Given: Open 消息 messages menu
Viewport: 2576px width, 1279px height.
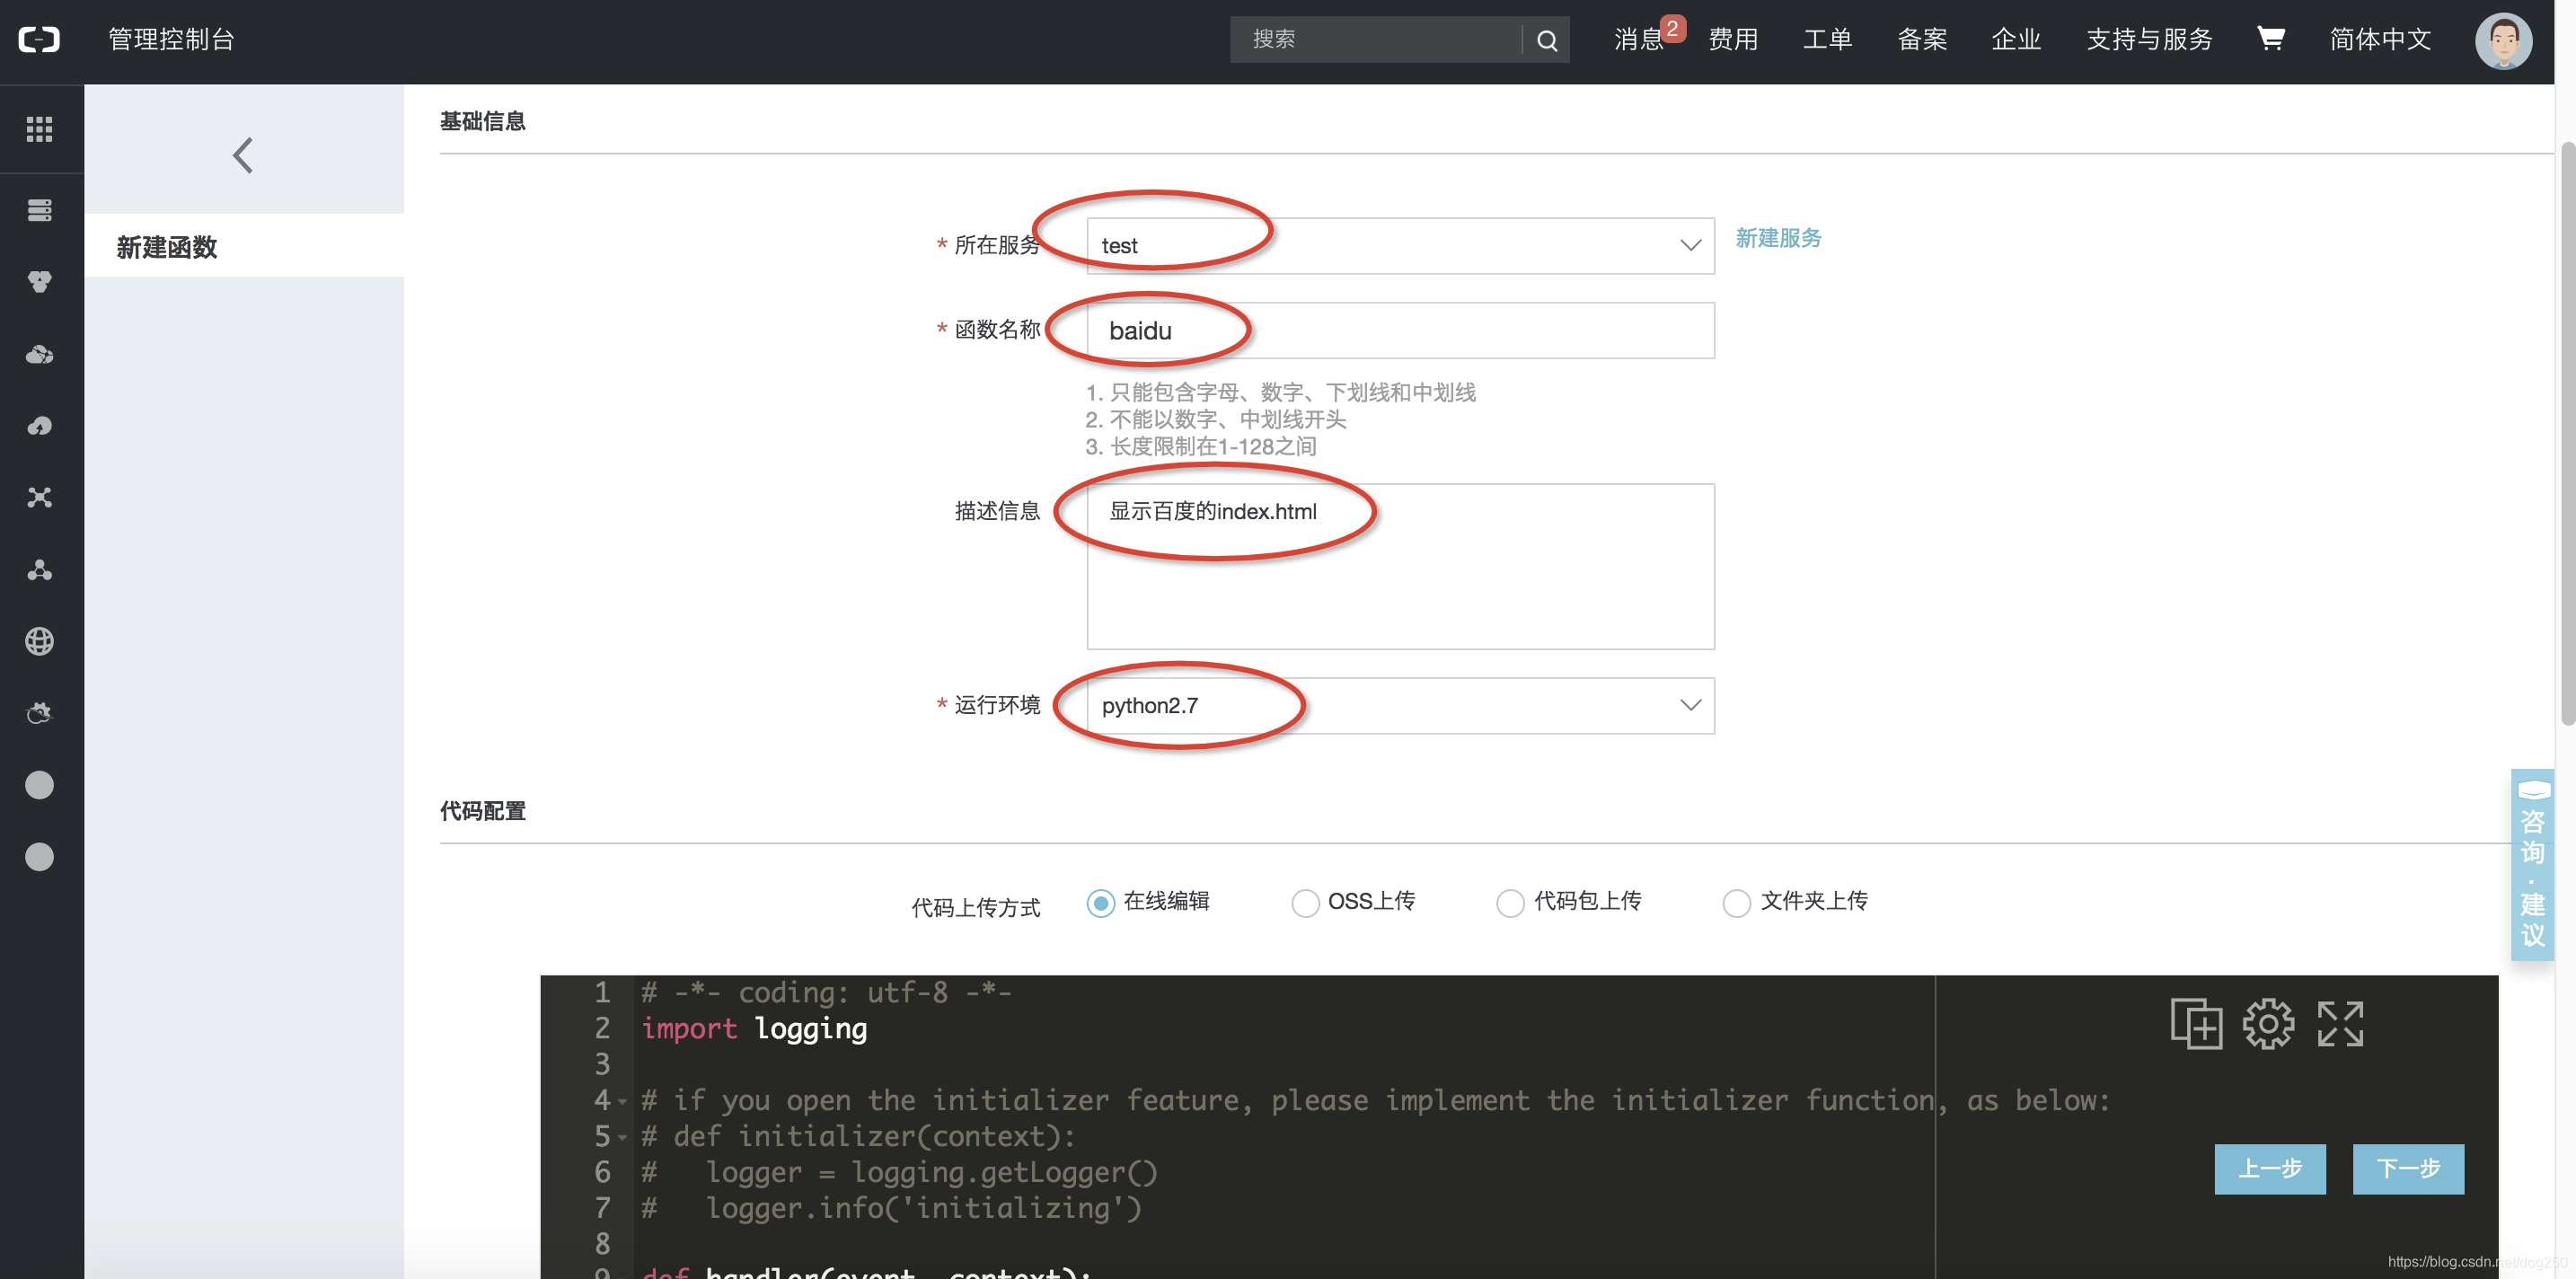Looking at the screenshot, I should point(1638,39).
